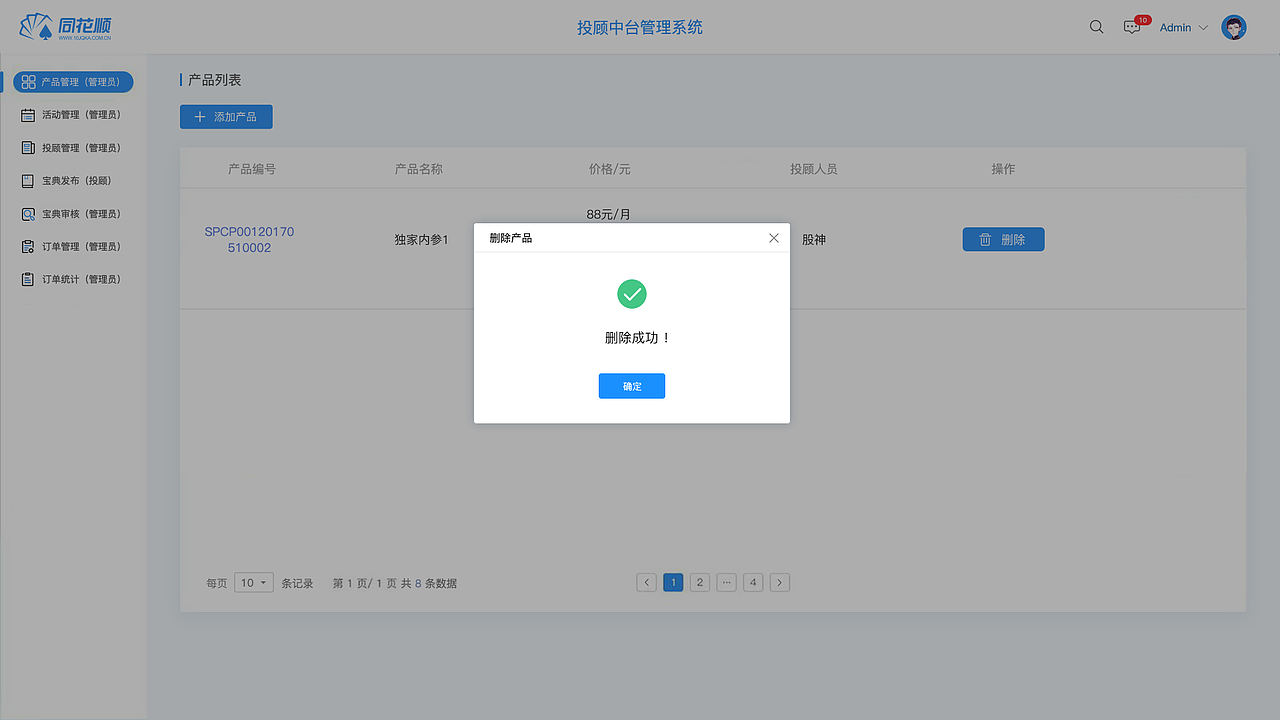The height and width of the screenshot is (720, 1280).
Task: Click the 投顾管理 news icon
Action: tap(27, 147)
